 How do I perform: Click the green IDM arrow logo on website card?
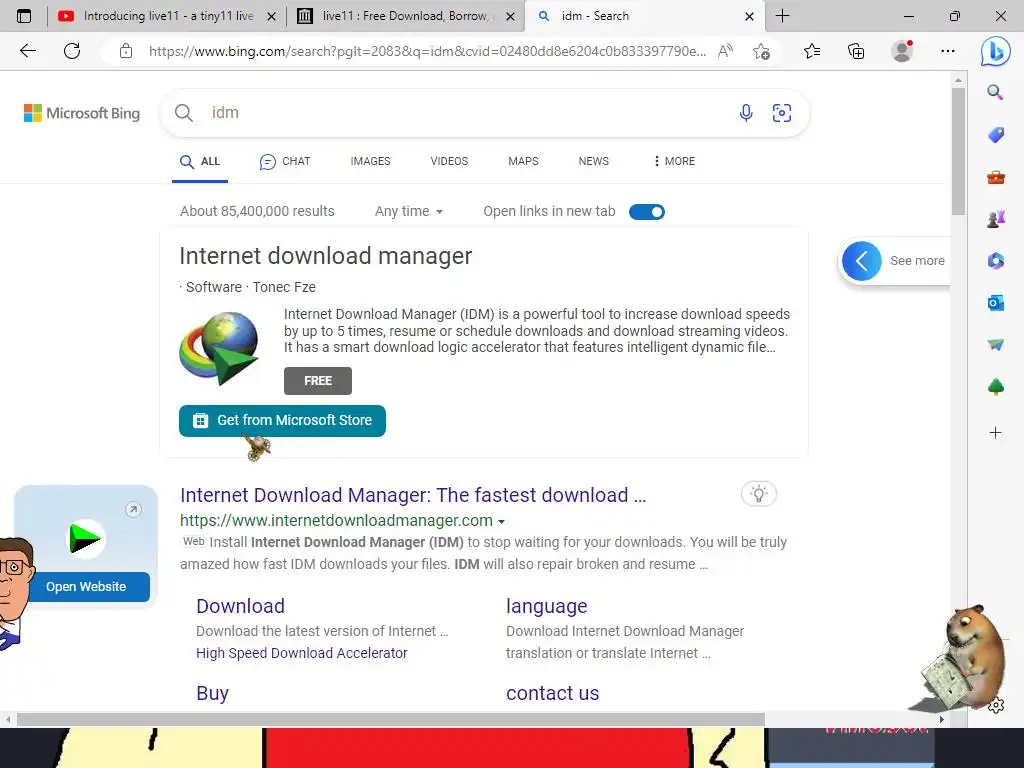[x=86, y=539]
